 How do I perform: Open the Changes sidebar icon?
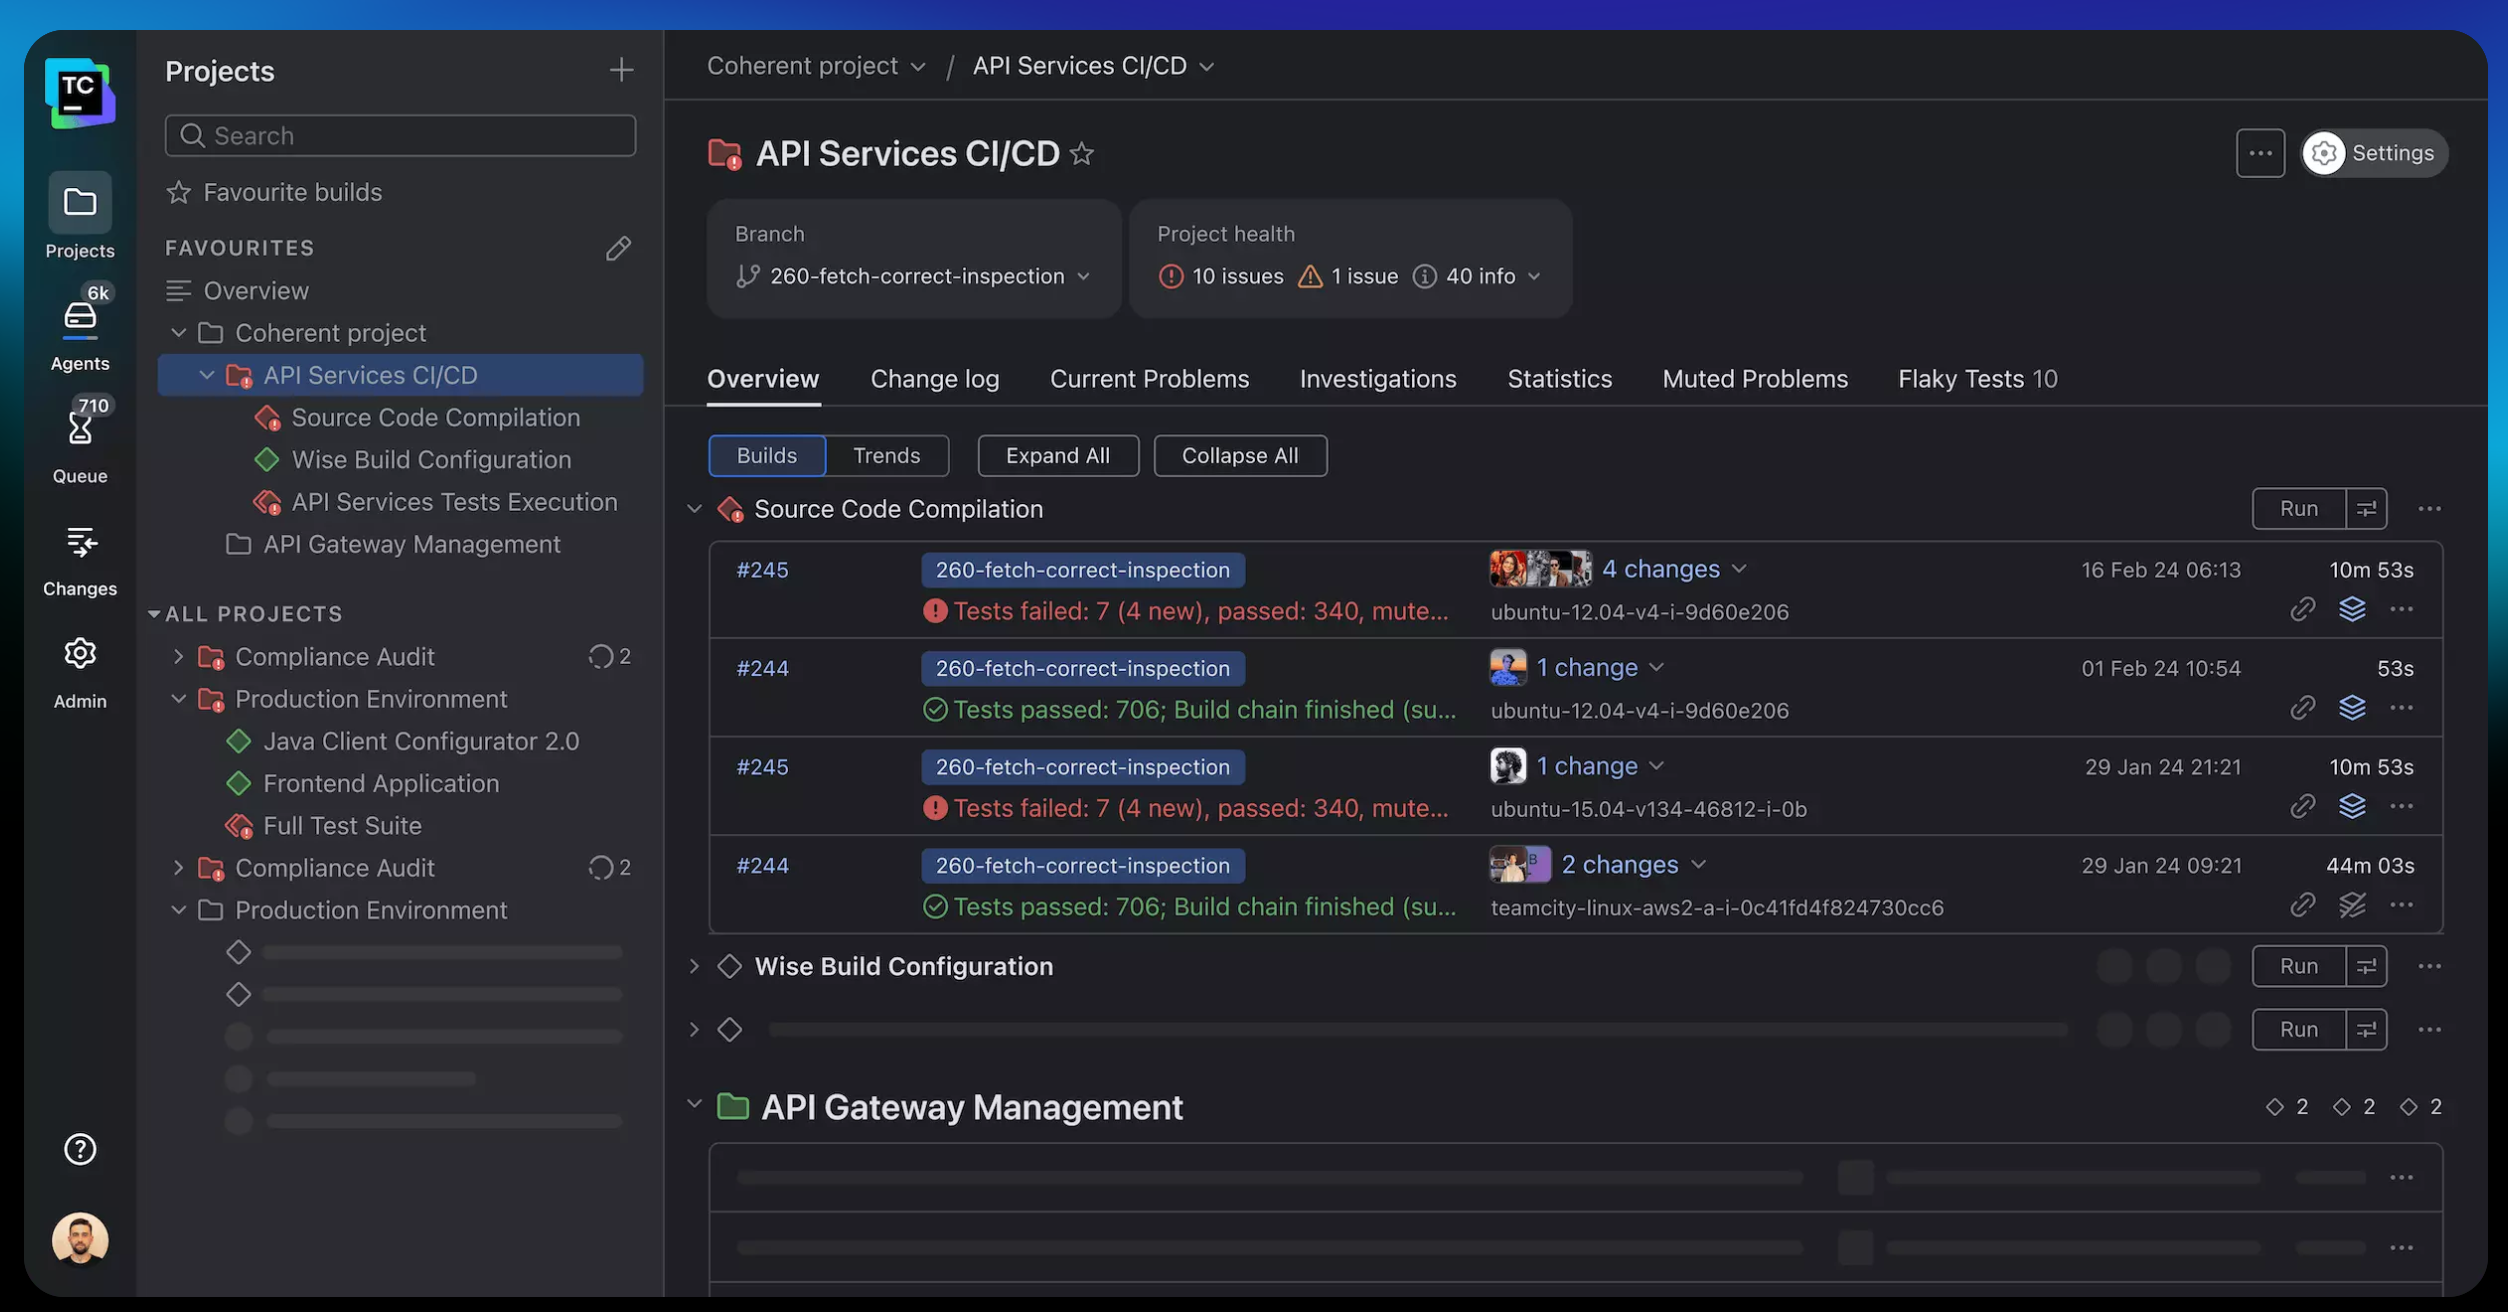tap(80, 543)
